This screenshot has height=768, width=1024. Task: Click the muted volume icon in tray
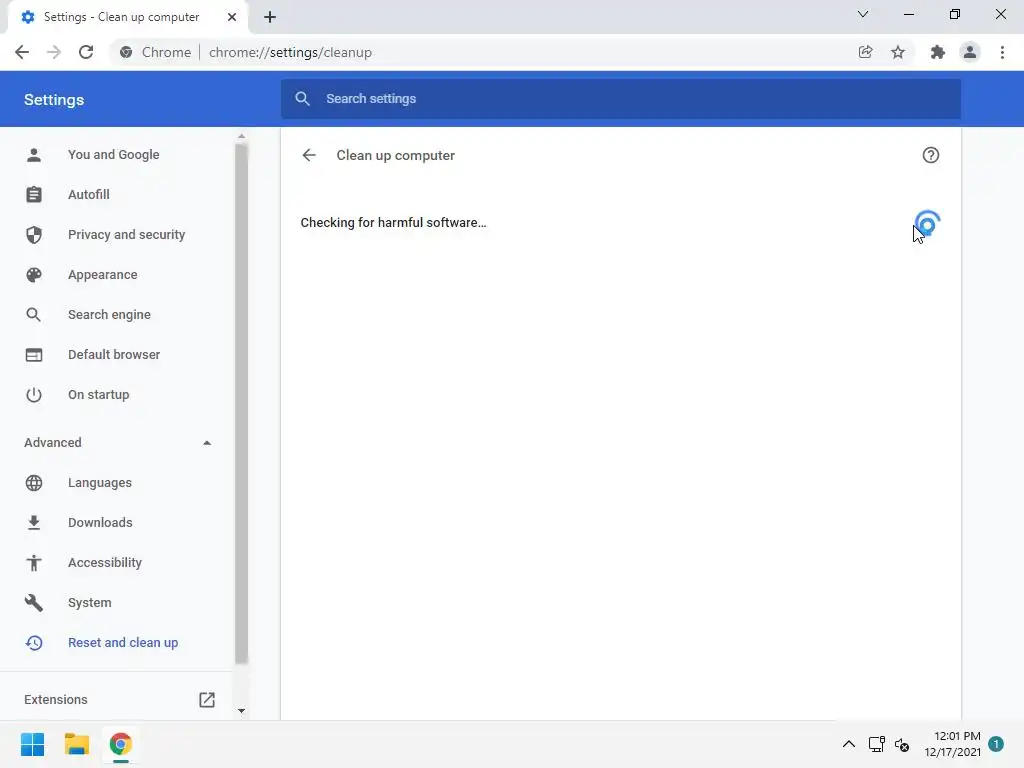pyautogui.click(x=902, y=744)
